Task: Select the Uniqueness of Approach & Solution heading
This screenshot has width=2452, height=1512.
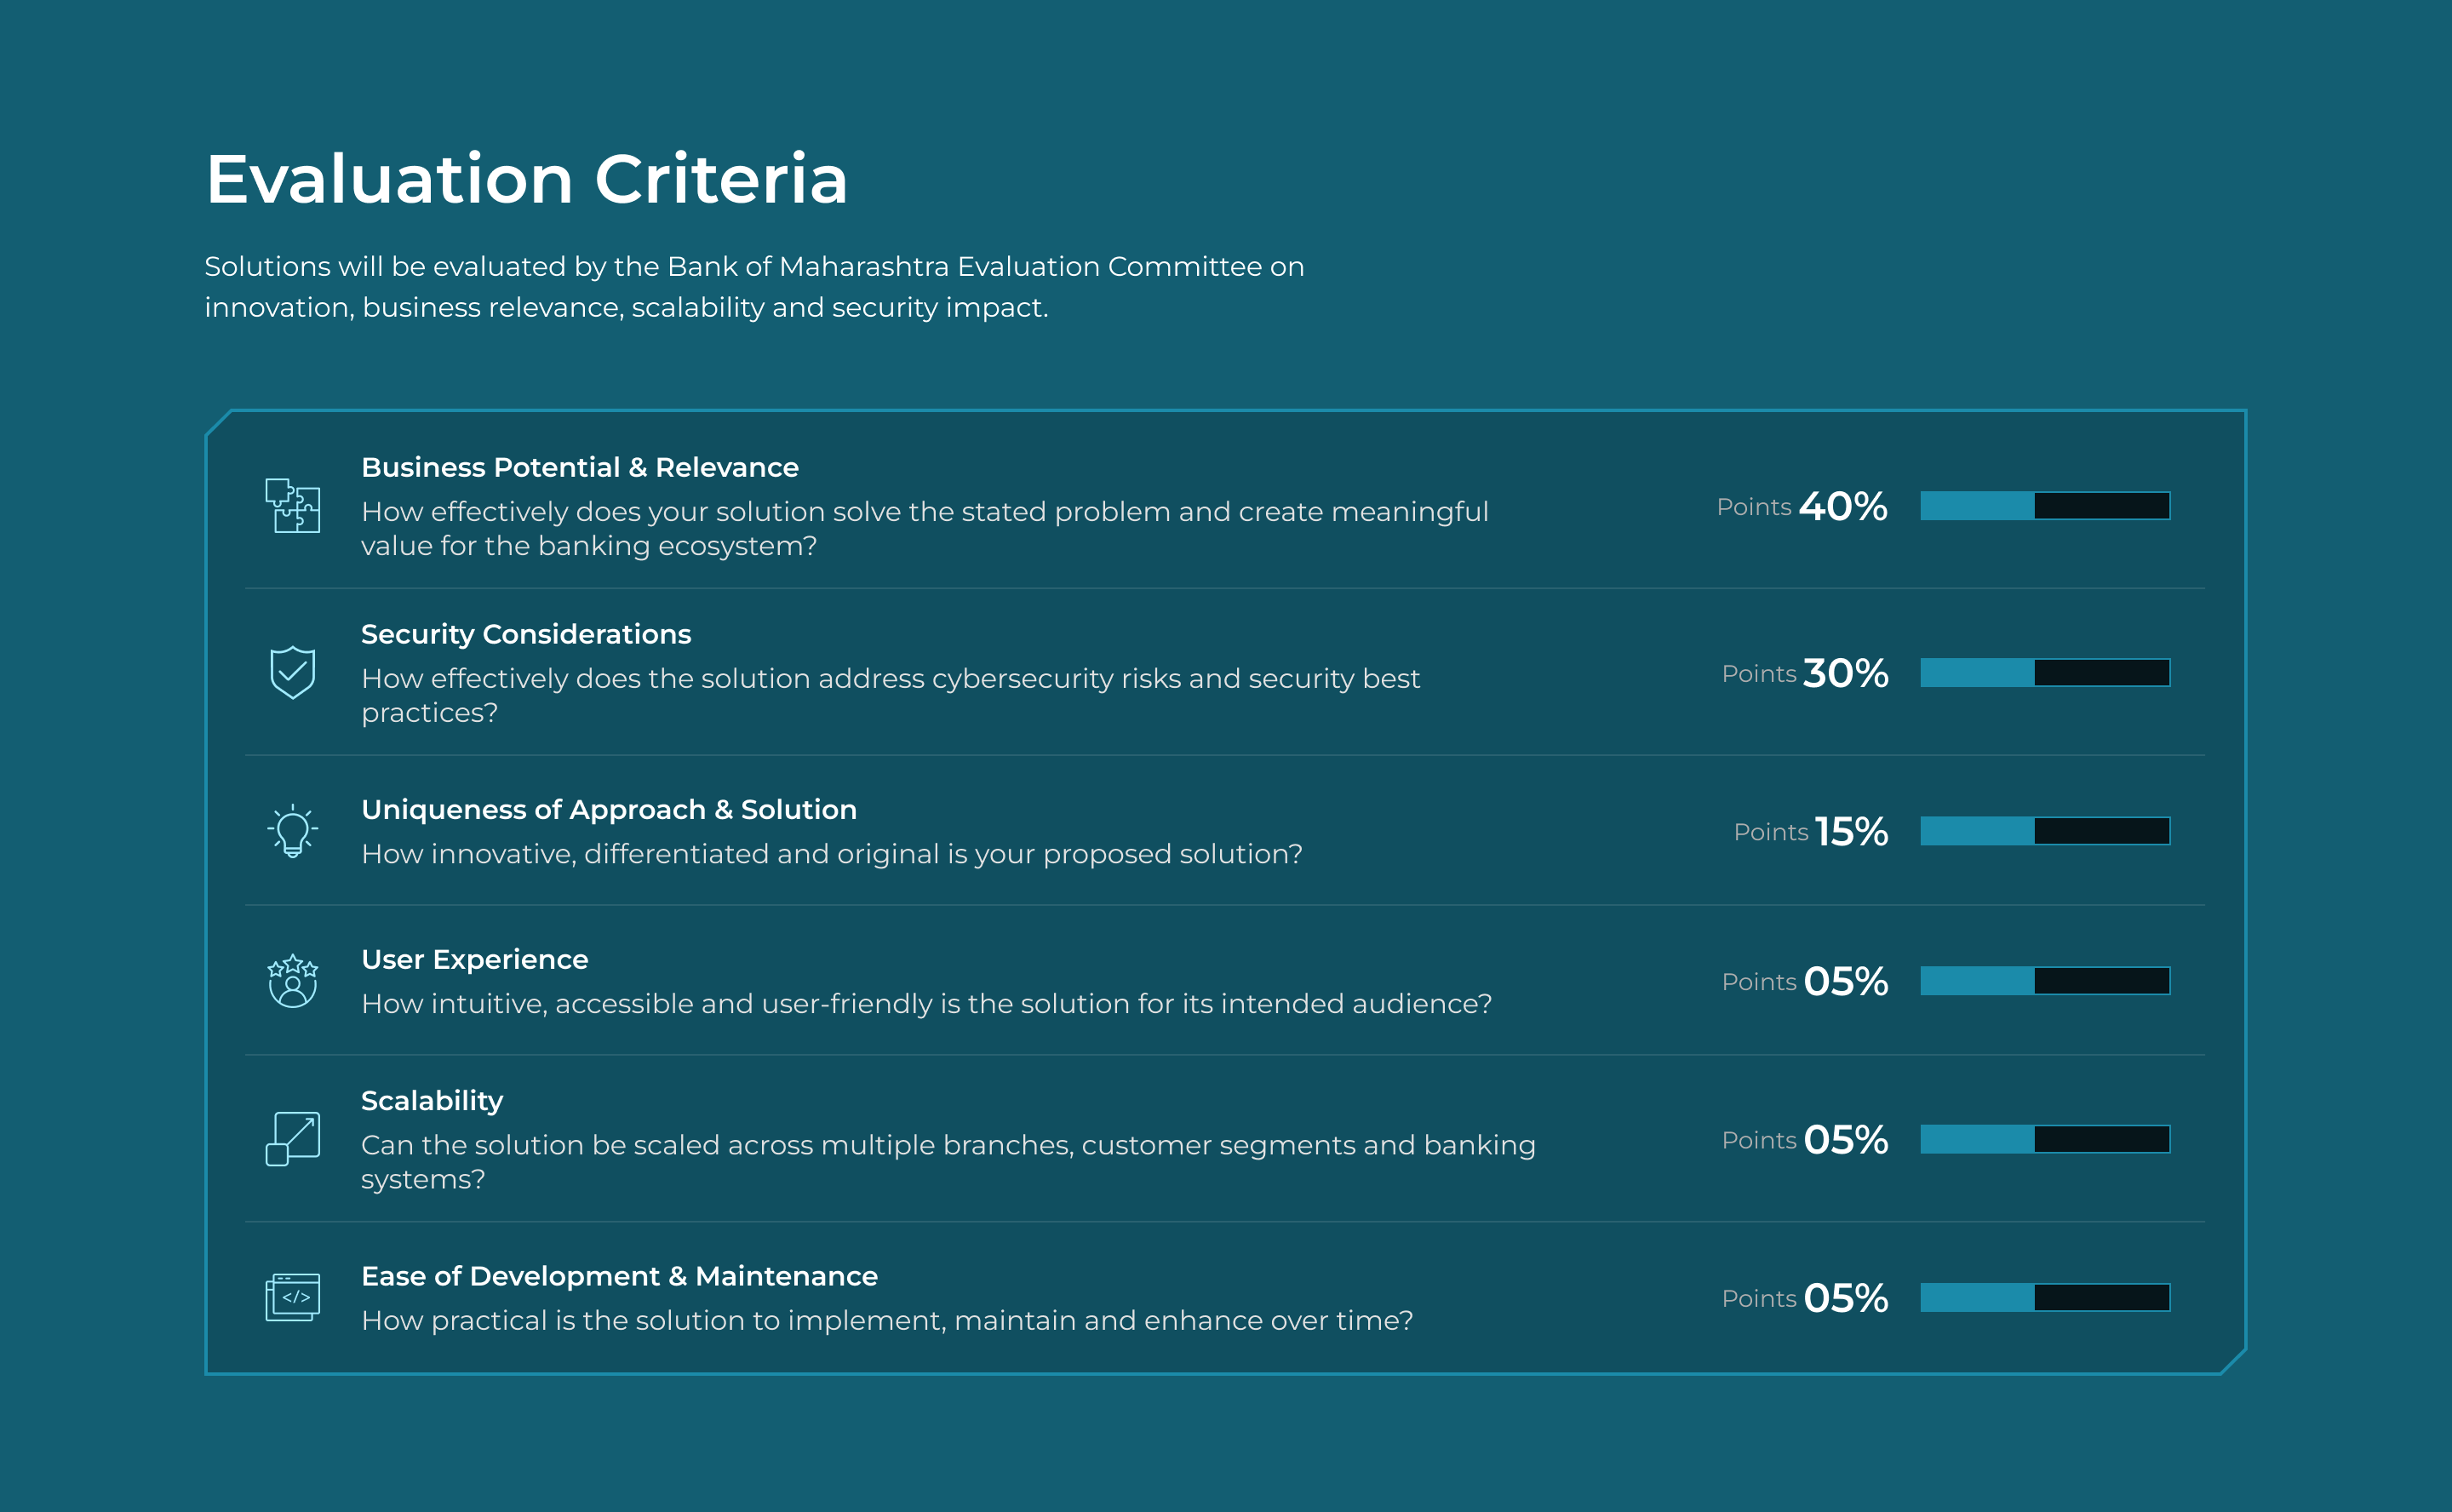Action: pyautogui.click(x=609, y=810)
